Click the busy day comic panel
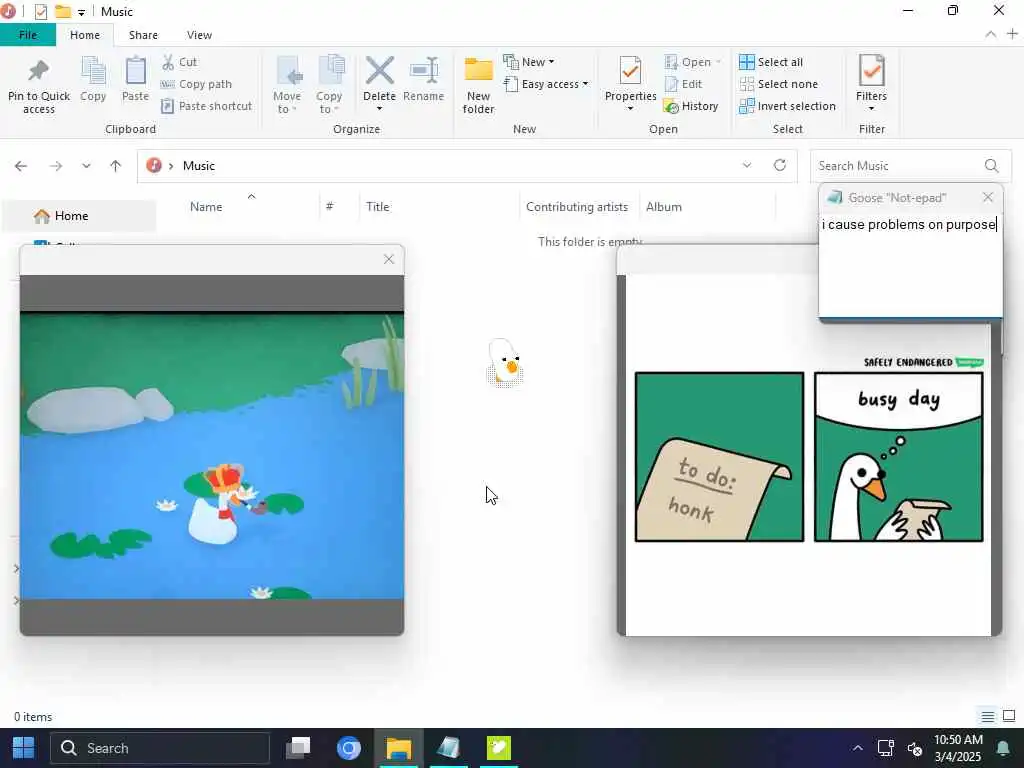This screenshot has width=1024, height=768. [899, 456]
